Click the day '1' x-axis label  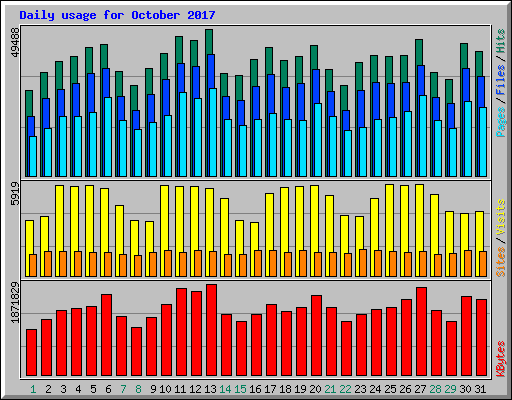tap(33, 389)
